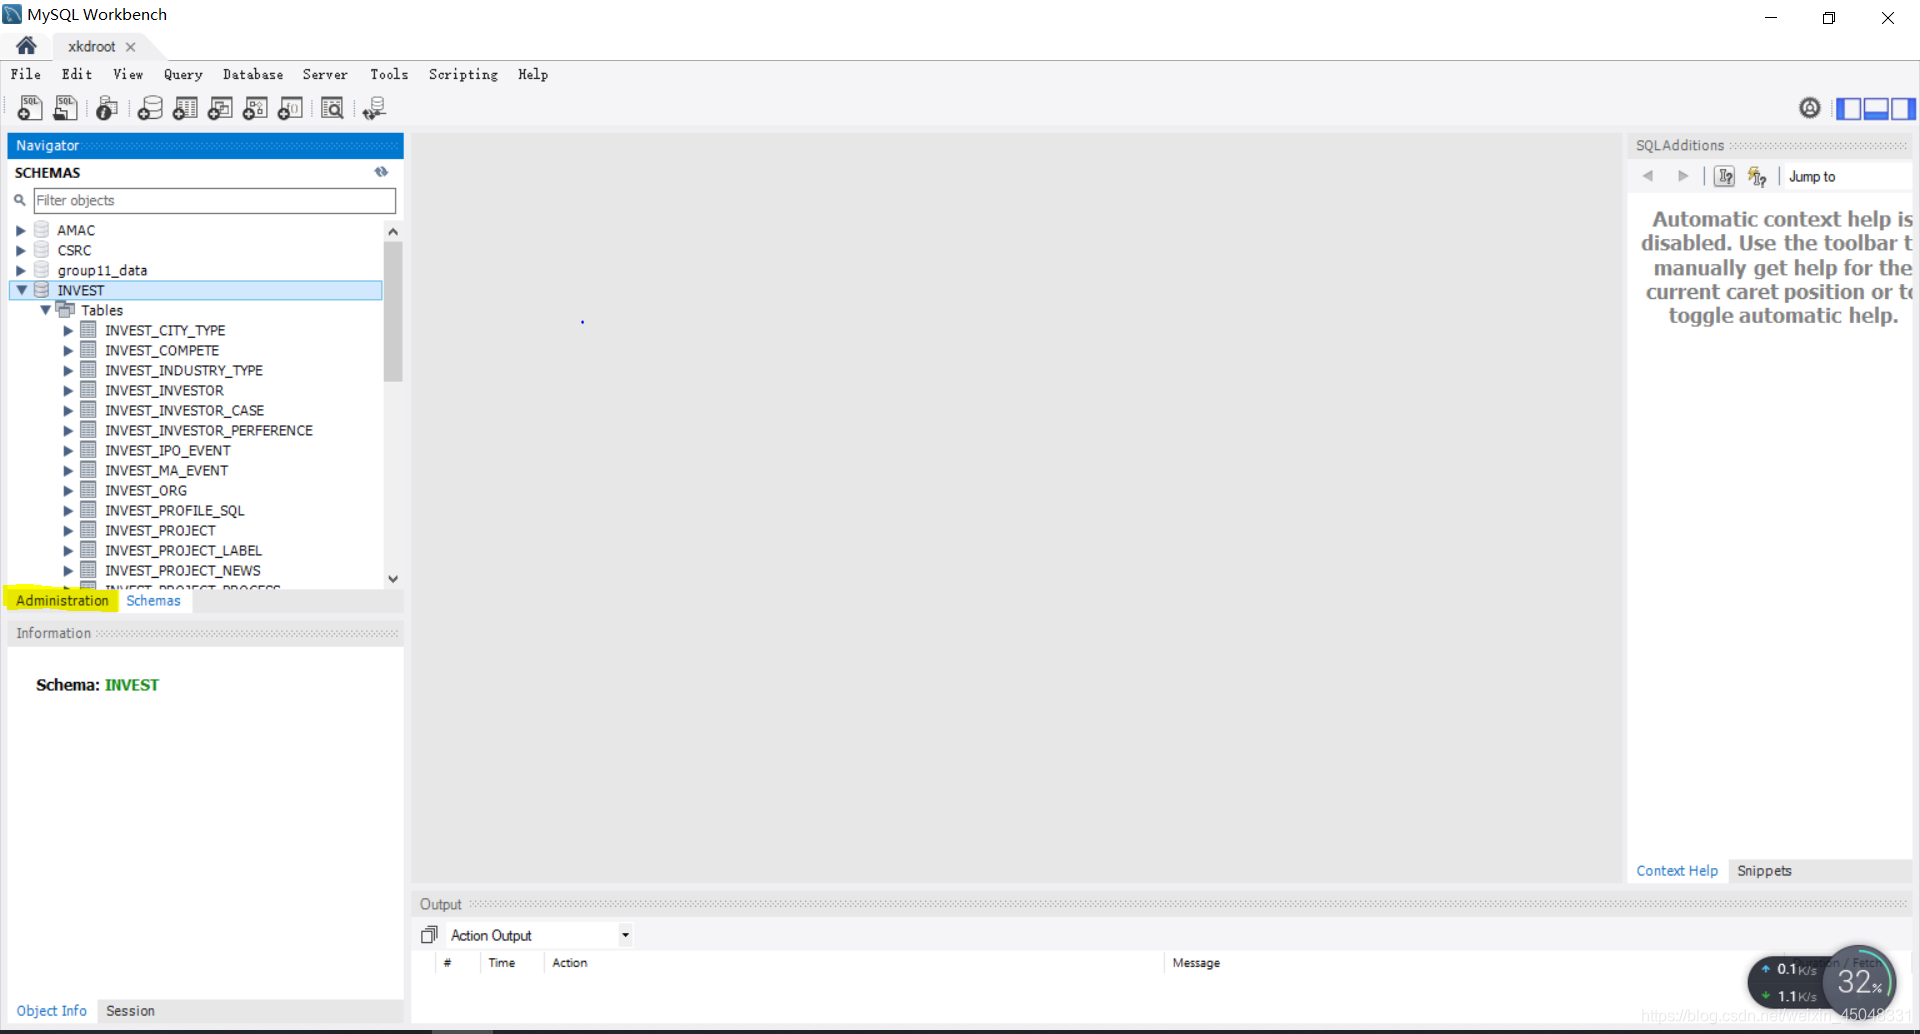This screenshot has height=1034, width=1920.
Task: Select the INVEST_PROJECT_NEWS table
Action: point(183,570)
